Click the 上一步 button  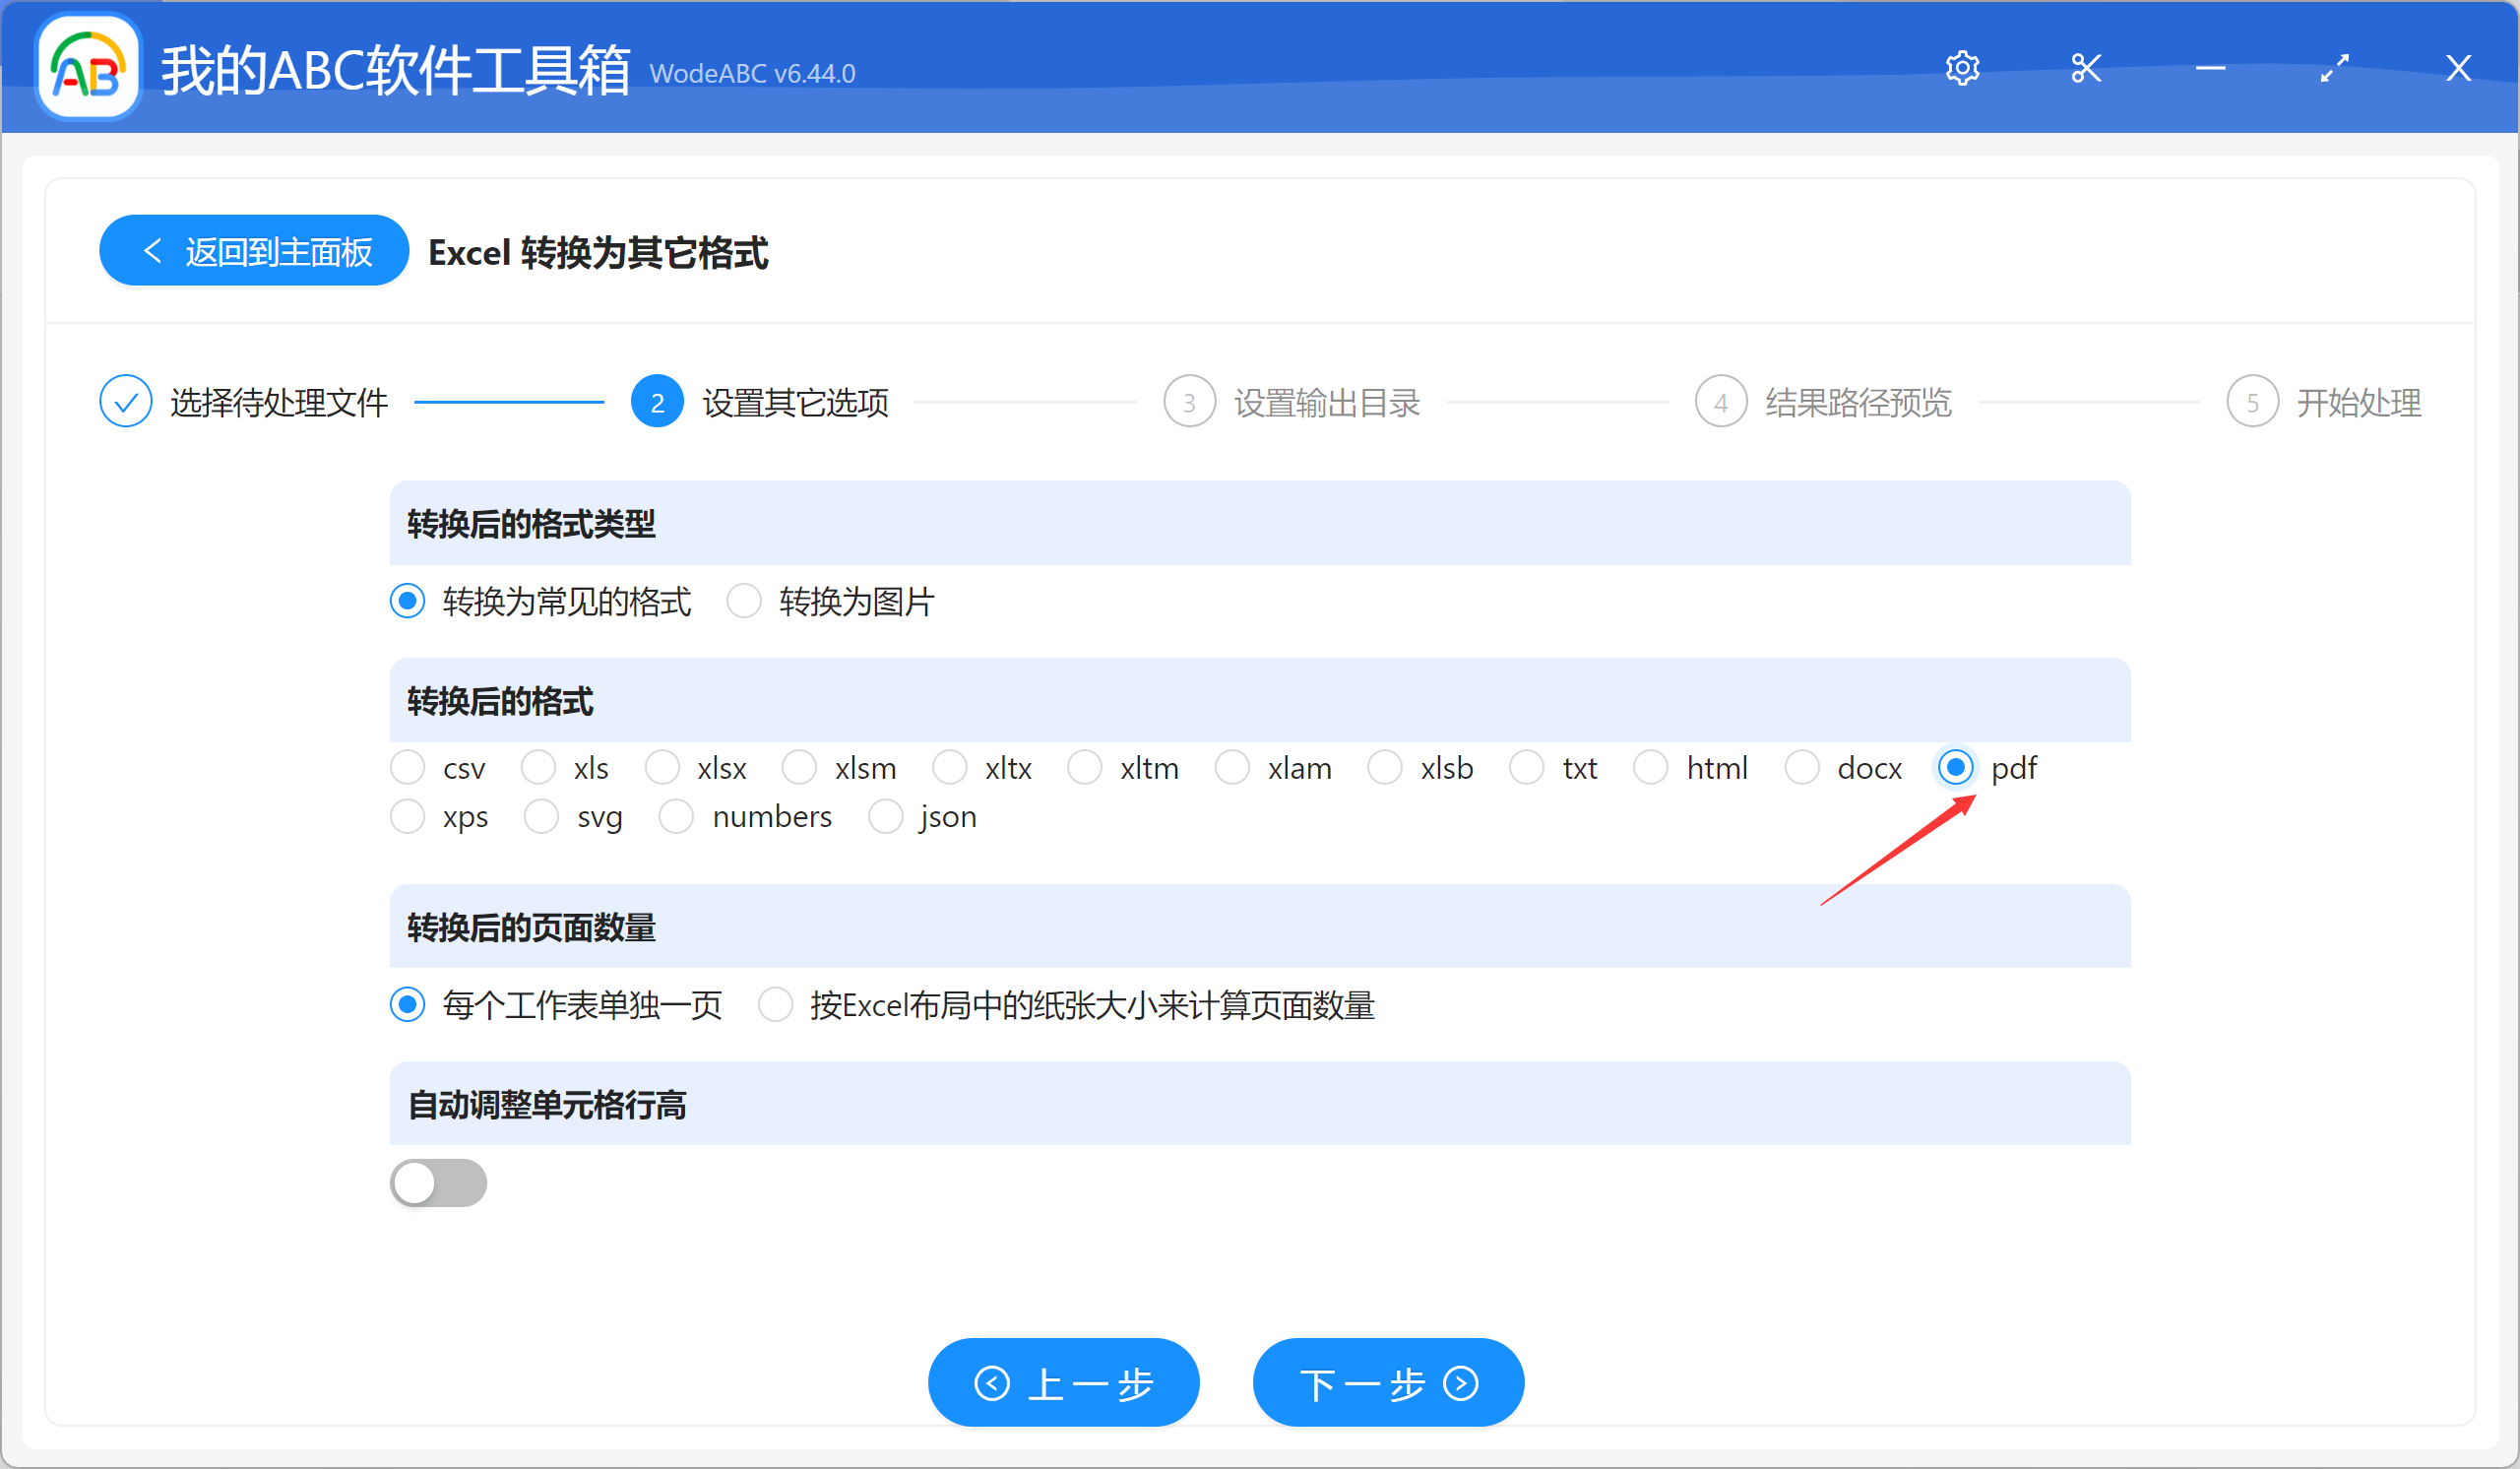[1063, 1382]
